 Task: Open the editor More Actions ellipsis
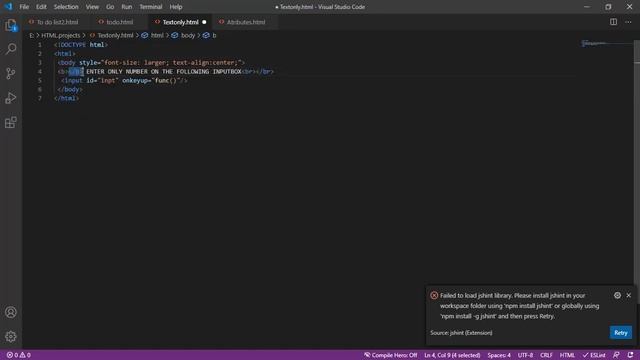click(x=628, y=22)
